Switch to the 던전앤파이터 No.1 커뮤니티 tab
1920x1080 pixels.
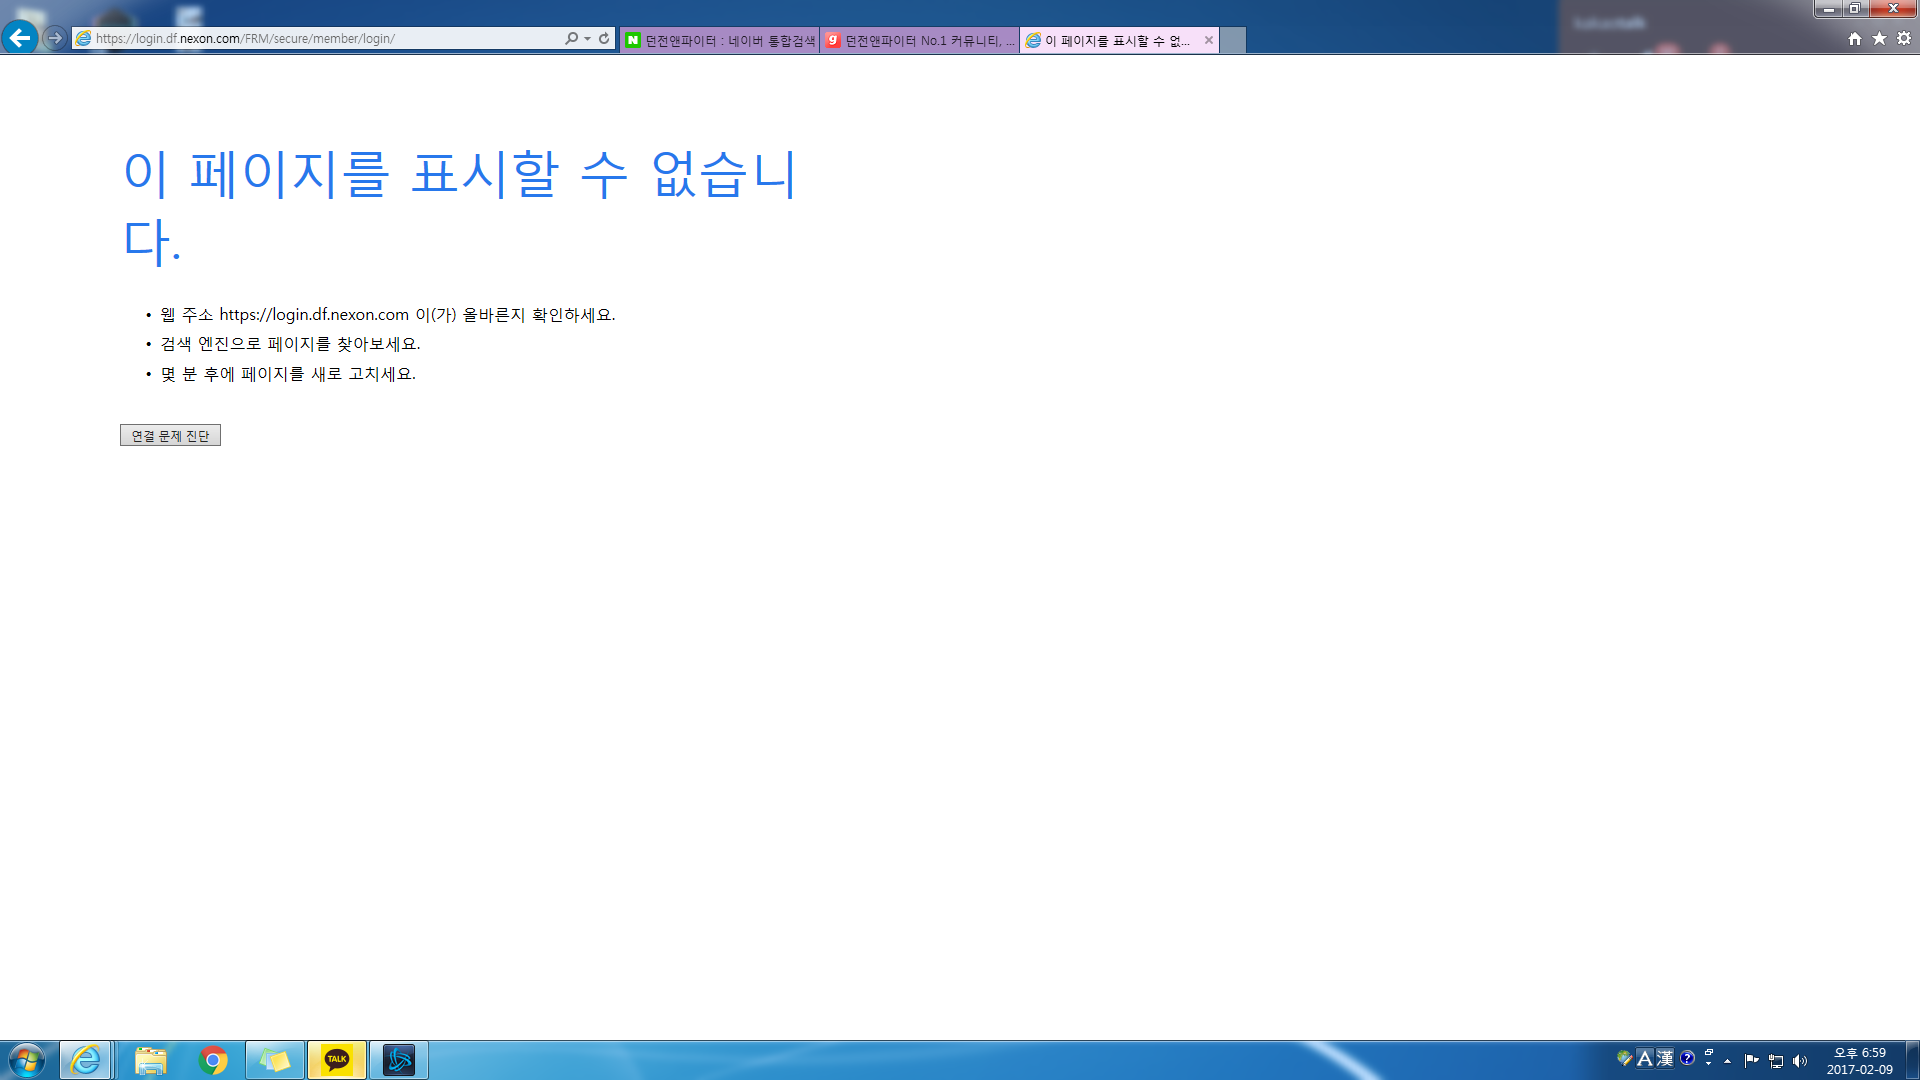pos(920,40)
